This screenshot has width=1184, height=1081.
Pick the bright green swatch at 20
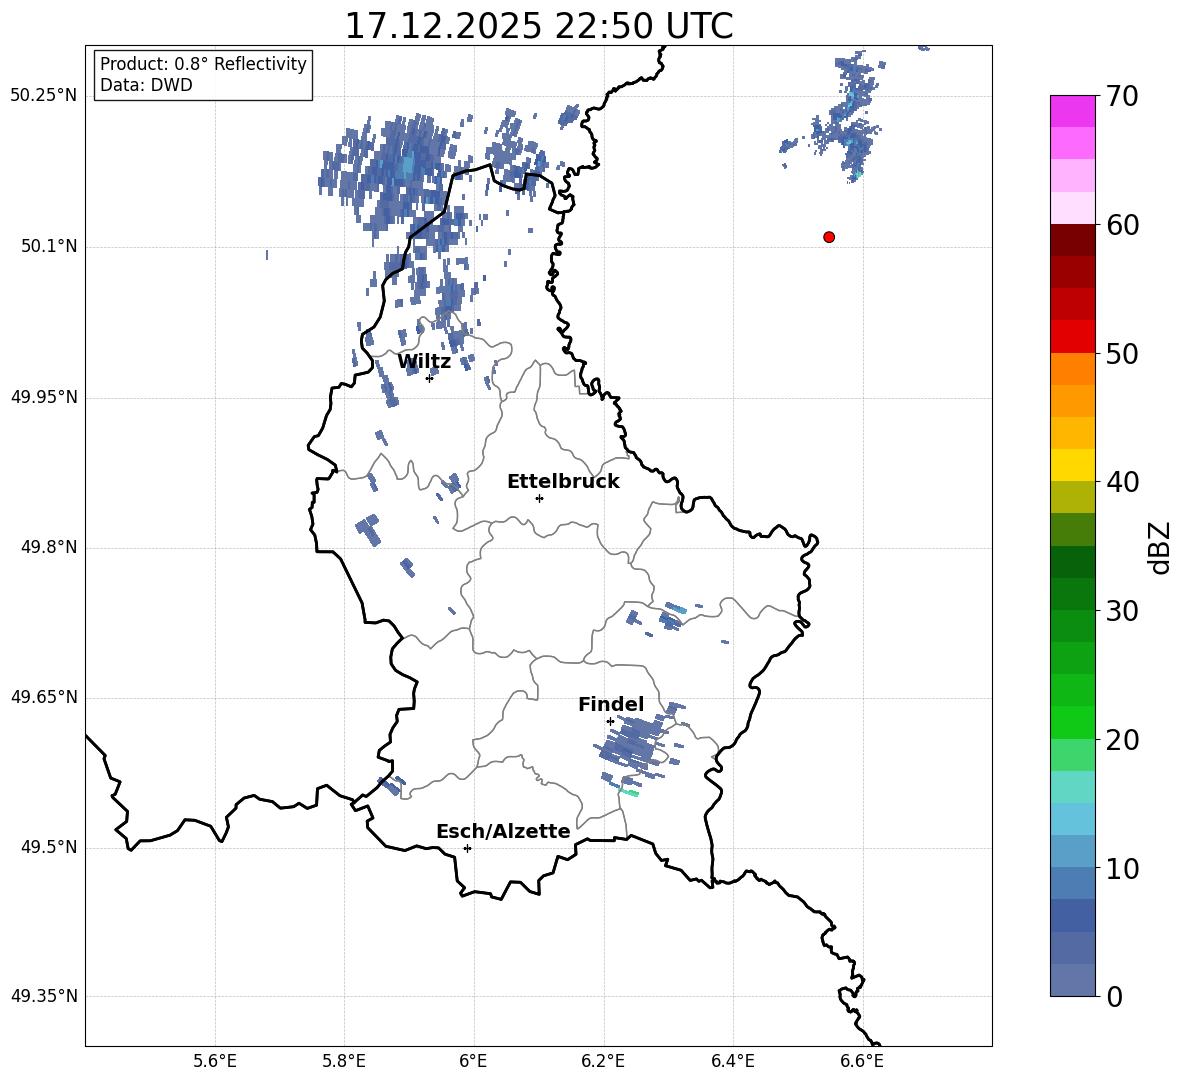pyautogui.click(x=1073, y=722)
